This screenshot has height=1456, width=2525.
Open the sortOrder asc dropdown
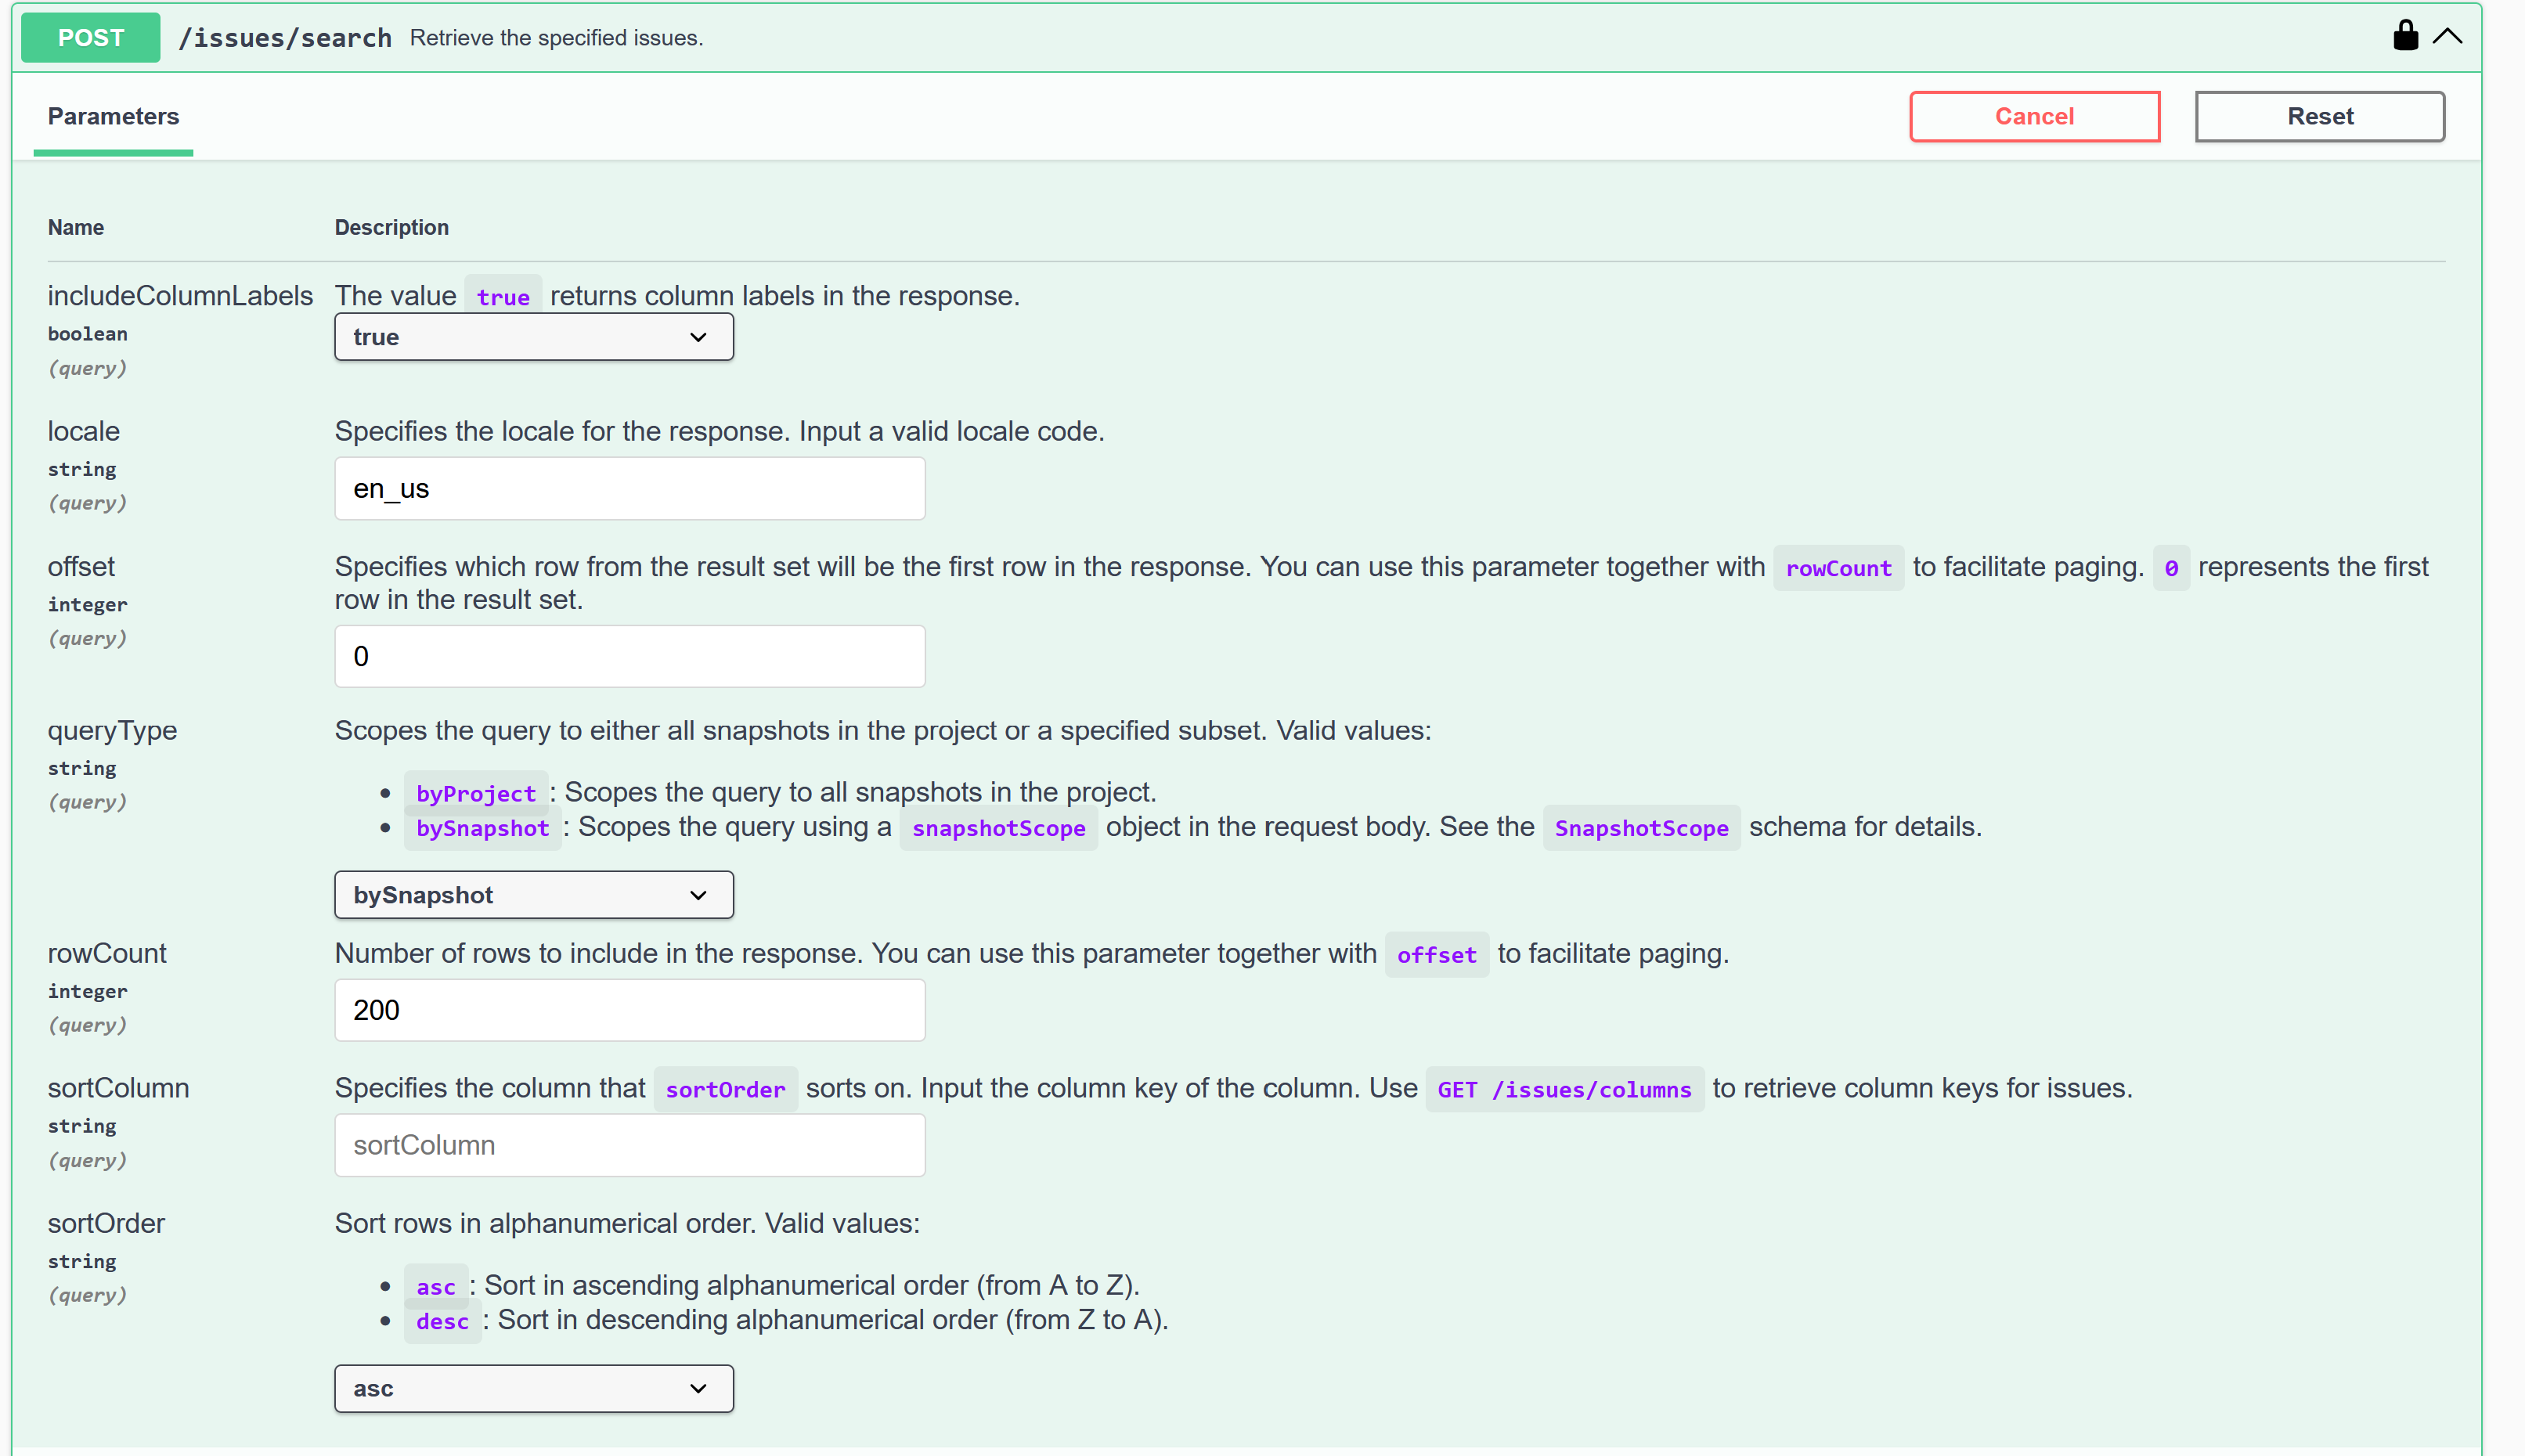pos(534,1389)
